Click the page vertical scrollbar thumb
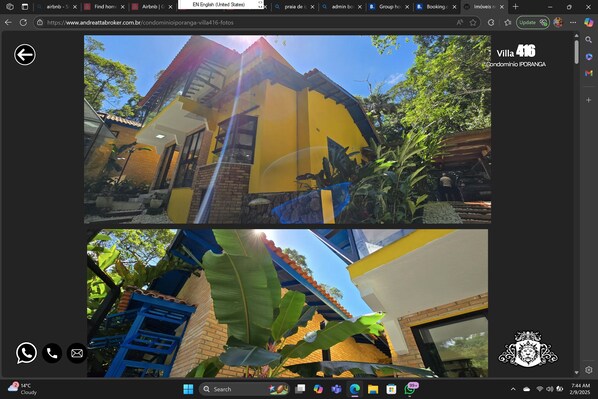 tap(576, 52)
